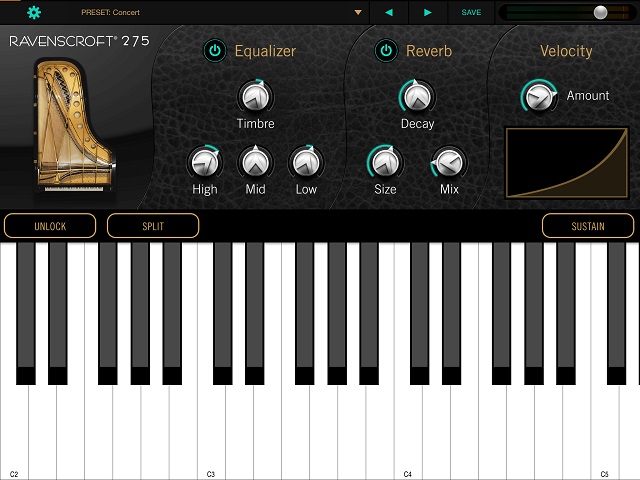
Task: Save the current preset
Action: tap(471, 13)
